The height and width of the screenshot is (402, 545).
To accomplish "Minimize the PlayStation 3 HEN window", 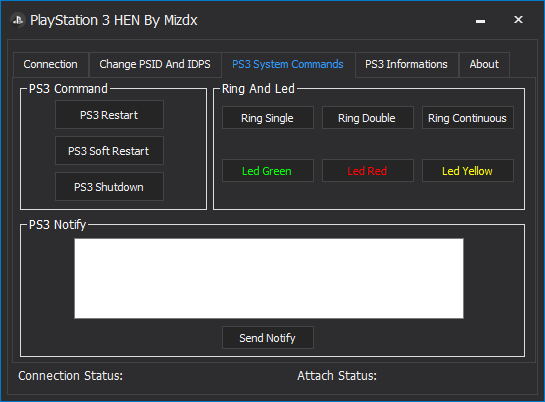I will [480, 21].
